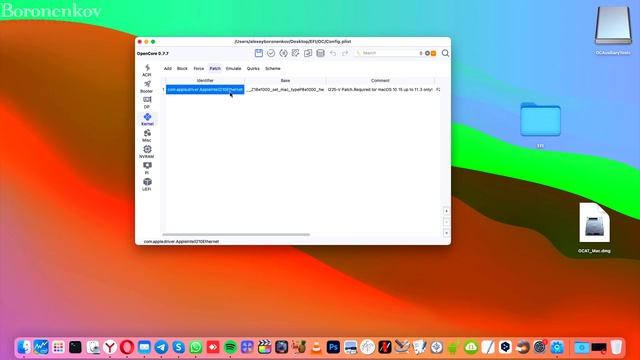Open Telegram from the dock
Screen dimensions: 640x360
point(161,347)
